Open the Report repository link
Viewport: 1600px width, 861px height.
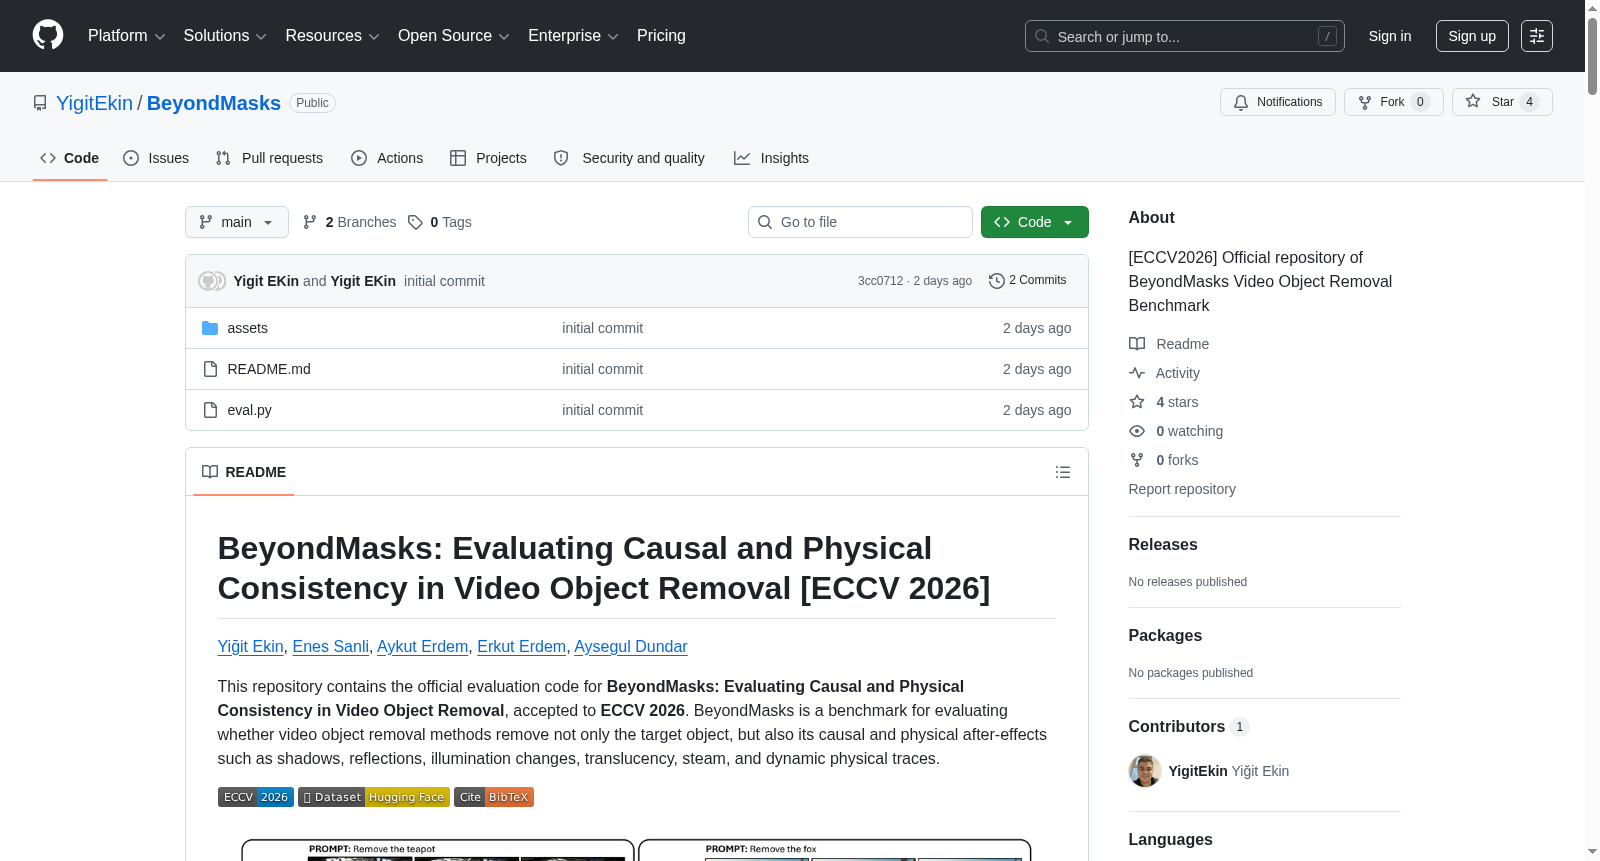click(x=1182, y=489)
